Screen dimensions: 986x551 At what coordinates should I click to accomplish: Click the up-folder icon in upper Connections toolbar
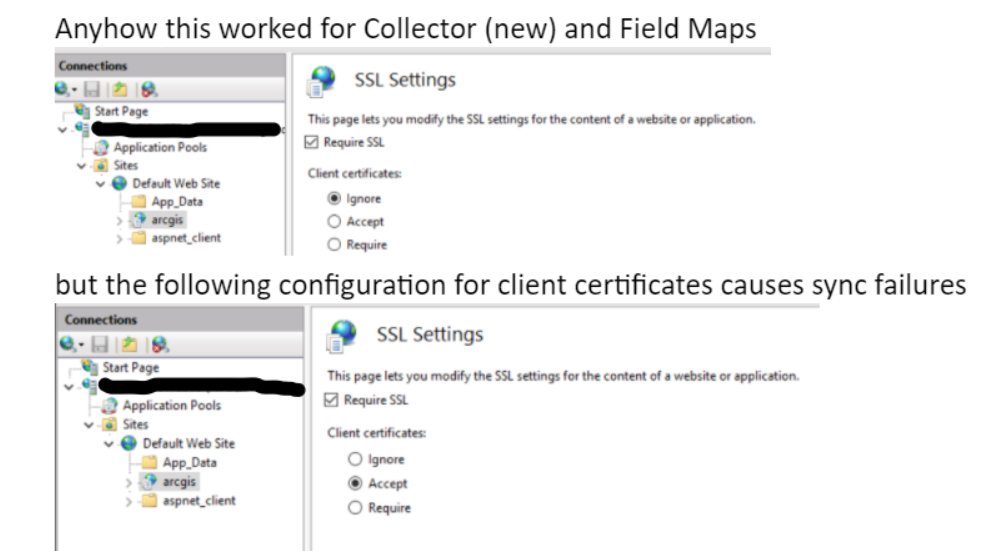(119, 89)
